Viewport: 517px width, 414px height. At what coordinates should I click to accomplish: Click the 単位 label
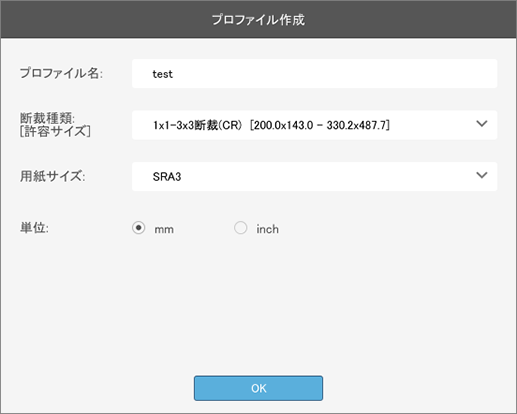(x=34, y=228)
